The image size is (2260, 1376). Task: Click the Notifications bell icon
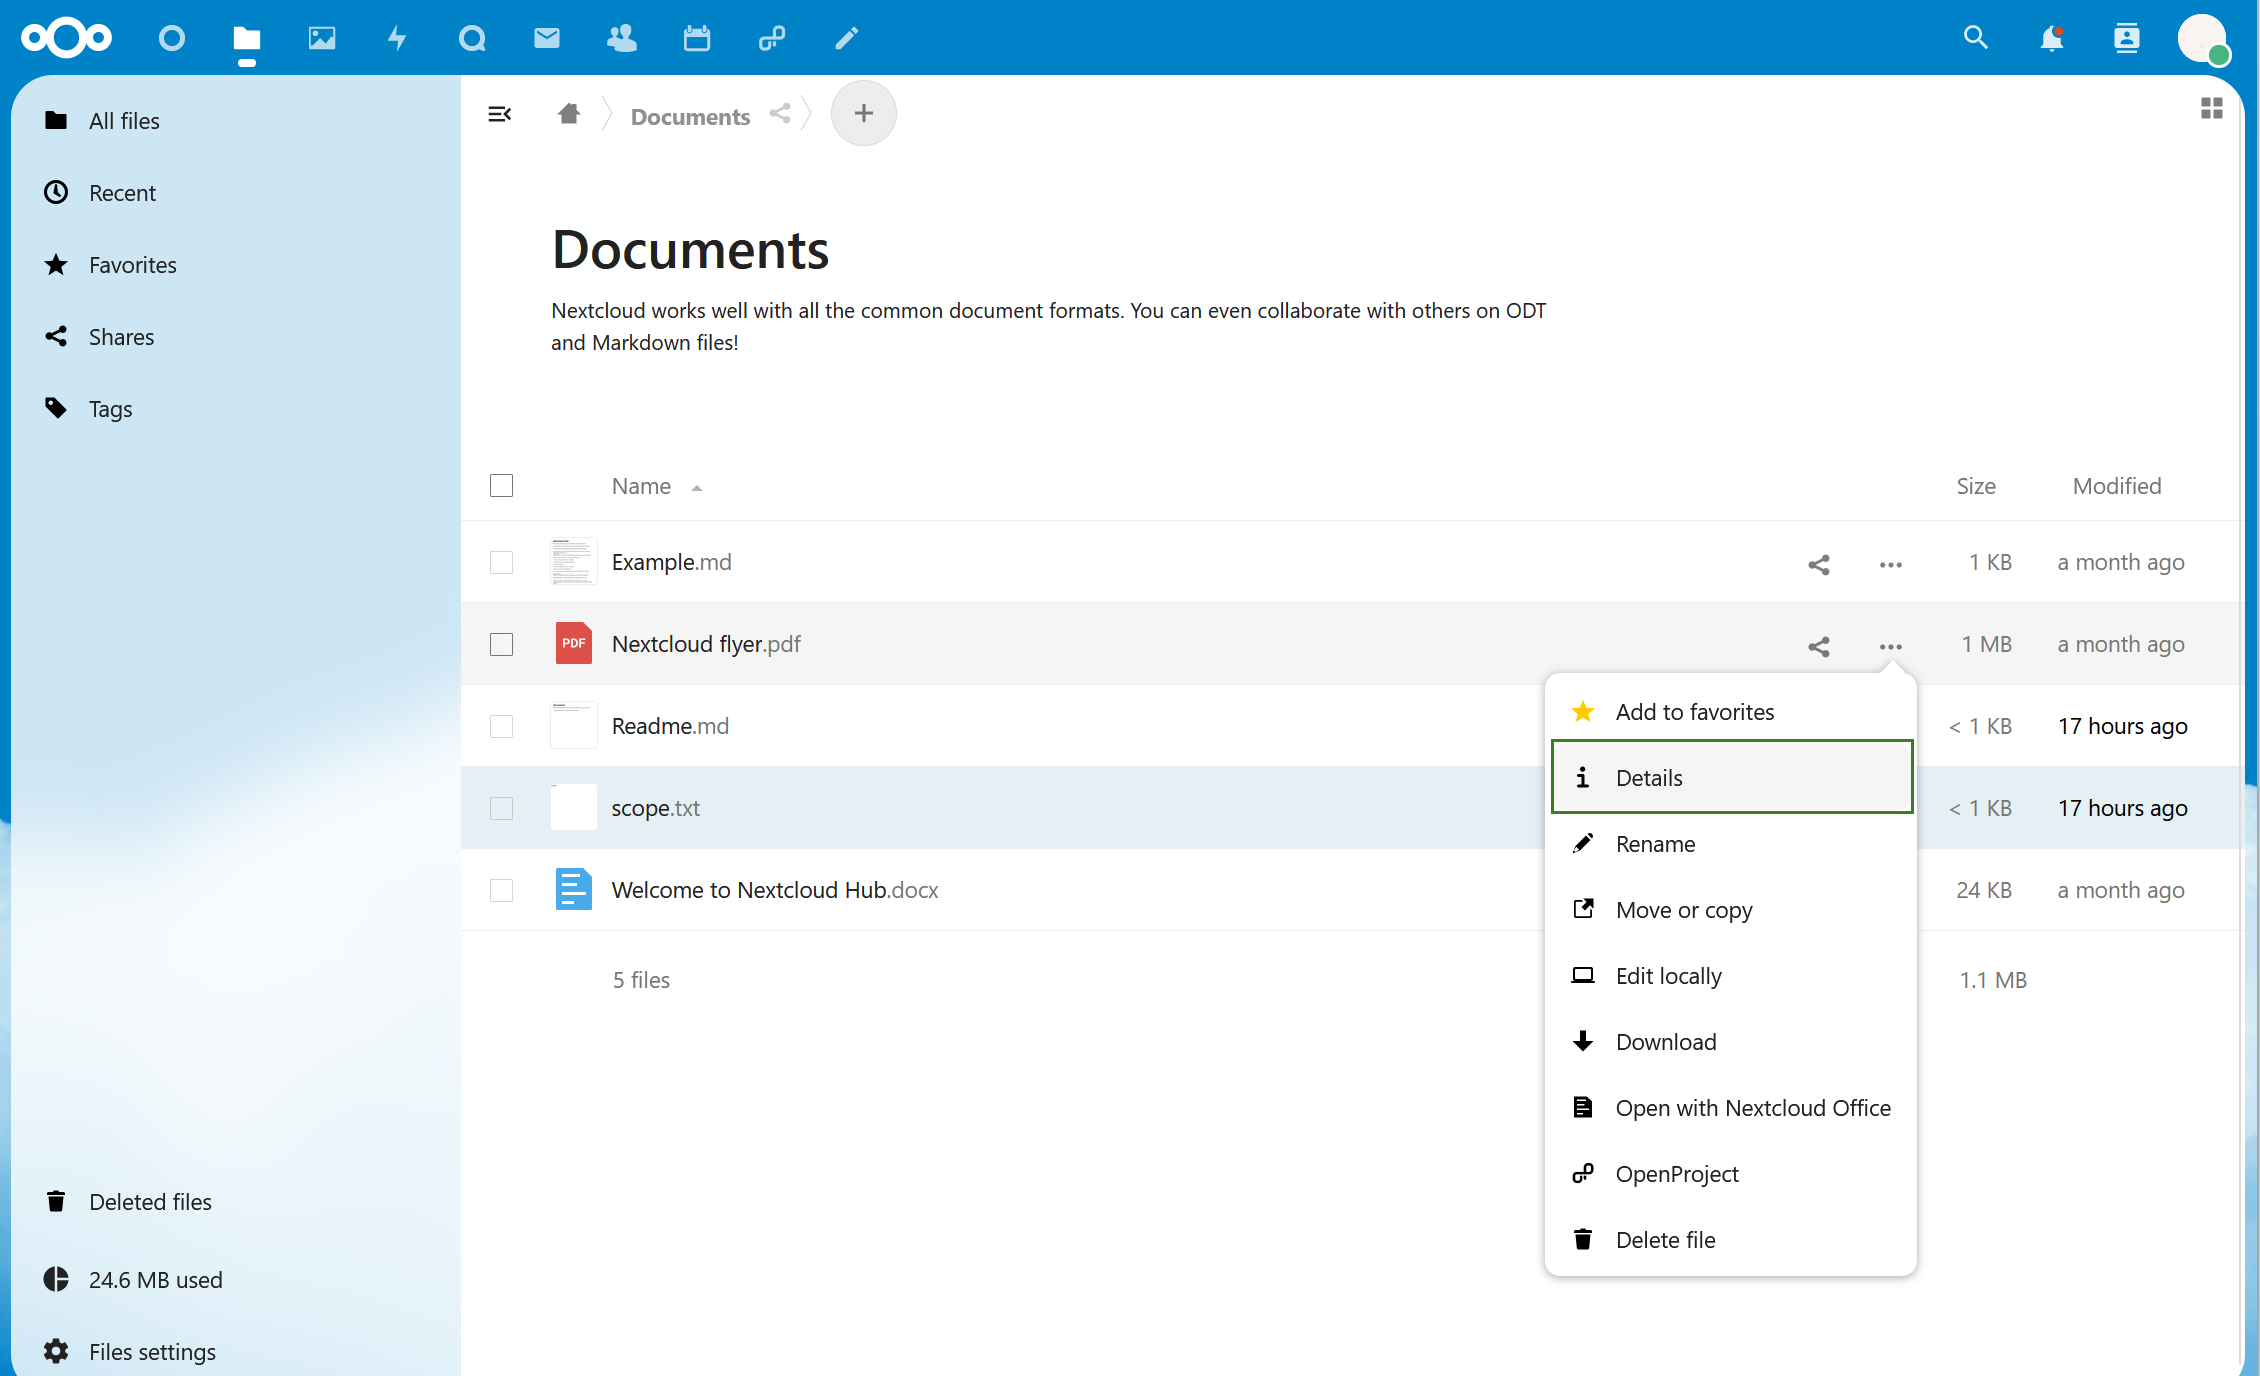point(2050,37)
